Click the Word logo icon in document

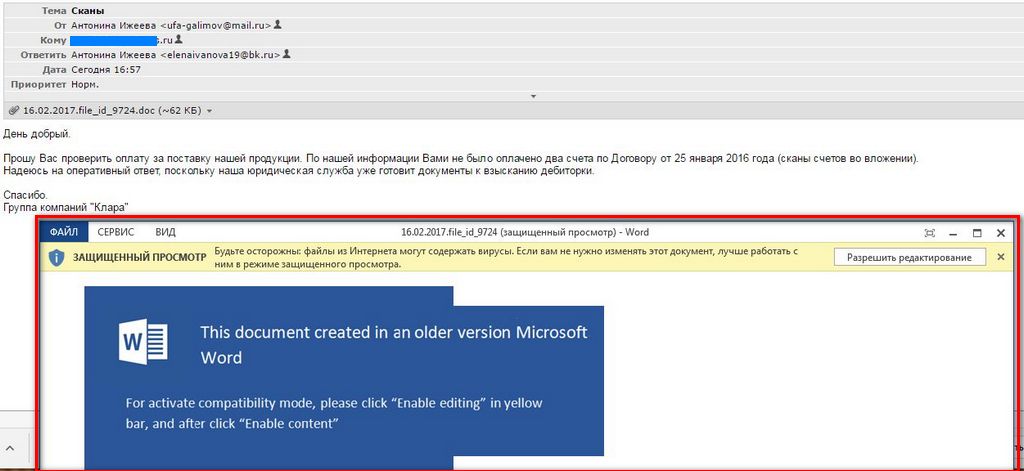click(x=143, y=342)
